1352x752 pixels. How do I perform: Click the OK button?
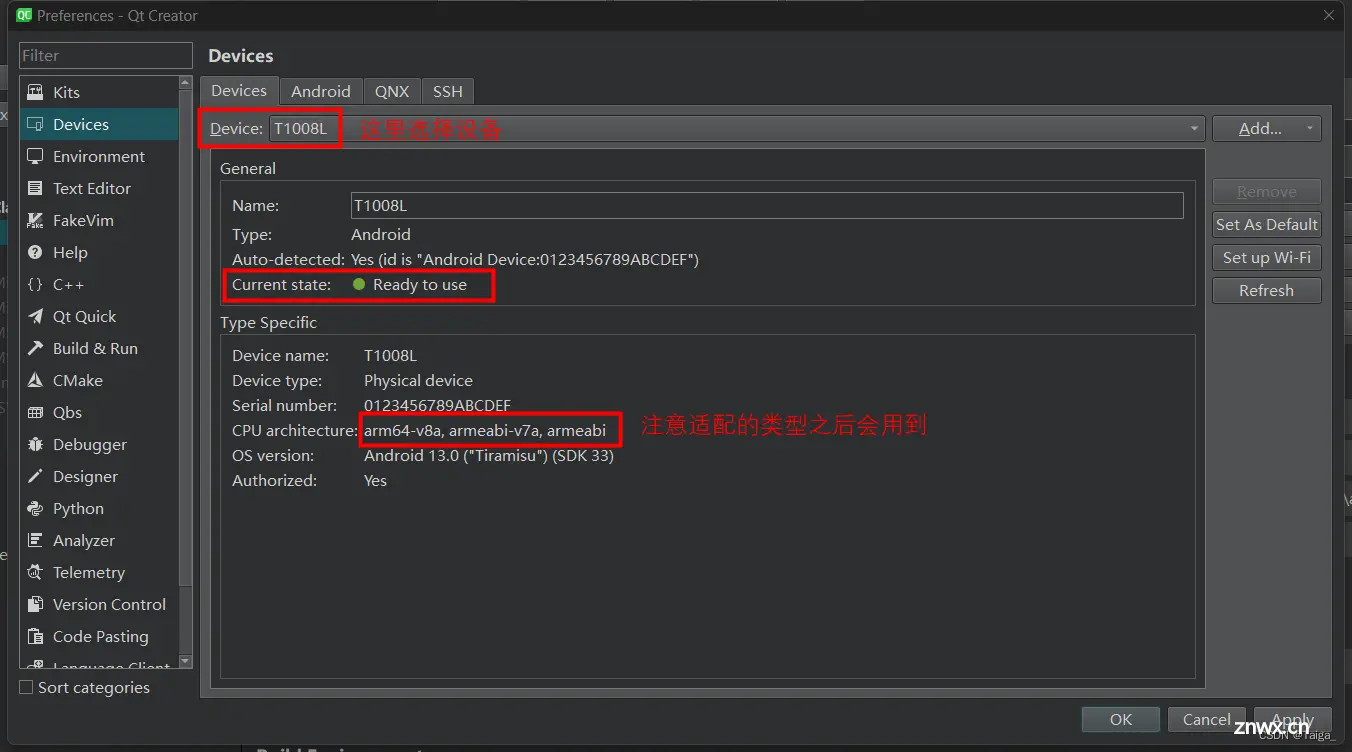1120,719
